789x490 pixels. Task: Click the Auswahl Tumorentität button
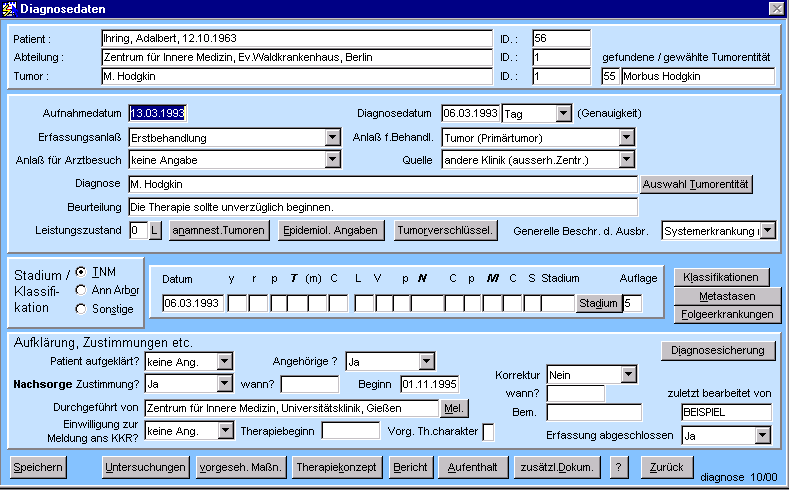696,184
